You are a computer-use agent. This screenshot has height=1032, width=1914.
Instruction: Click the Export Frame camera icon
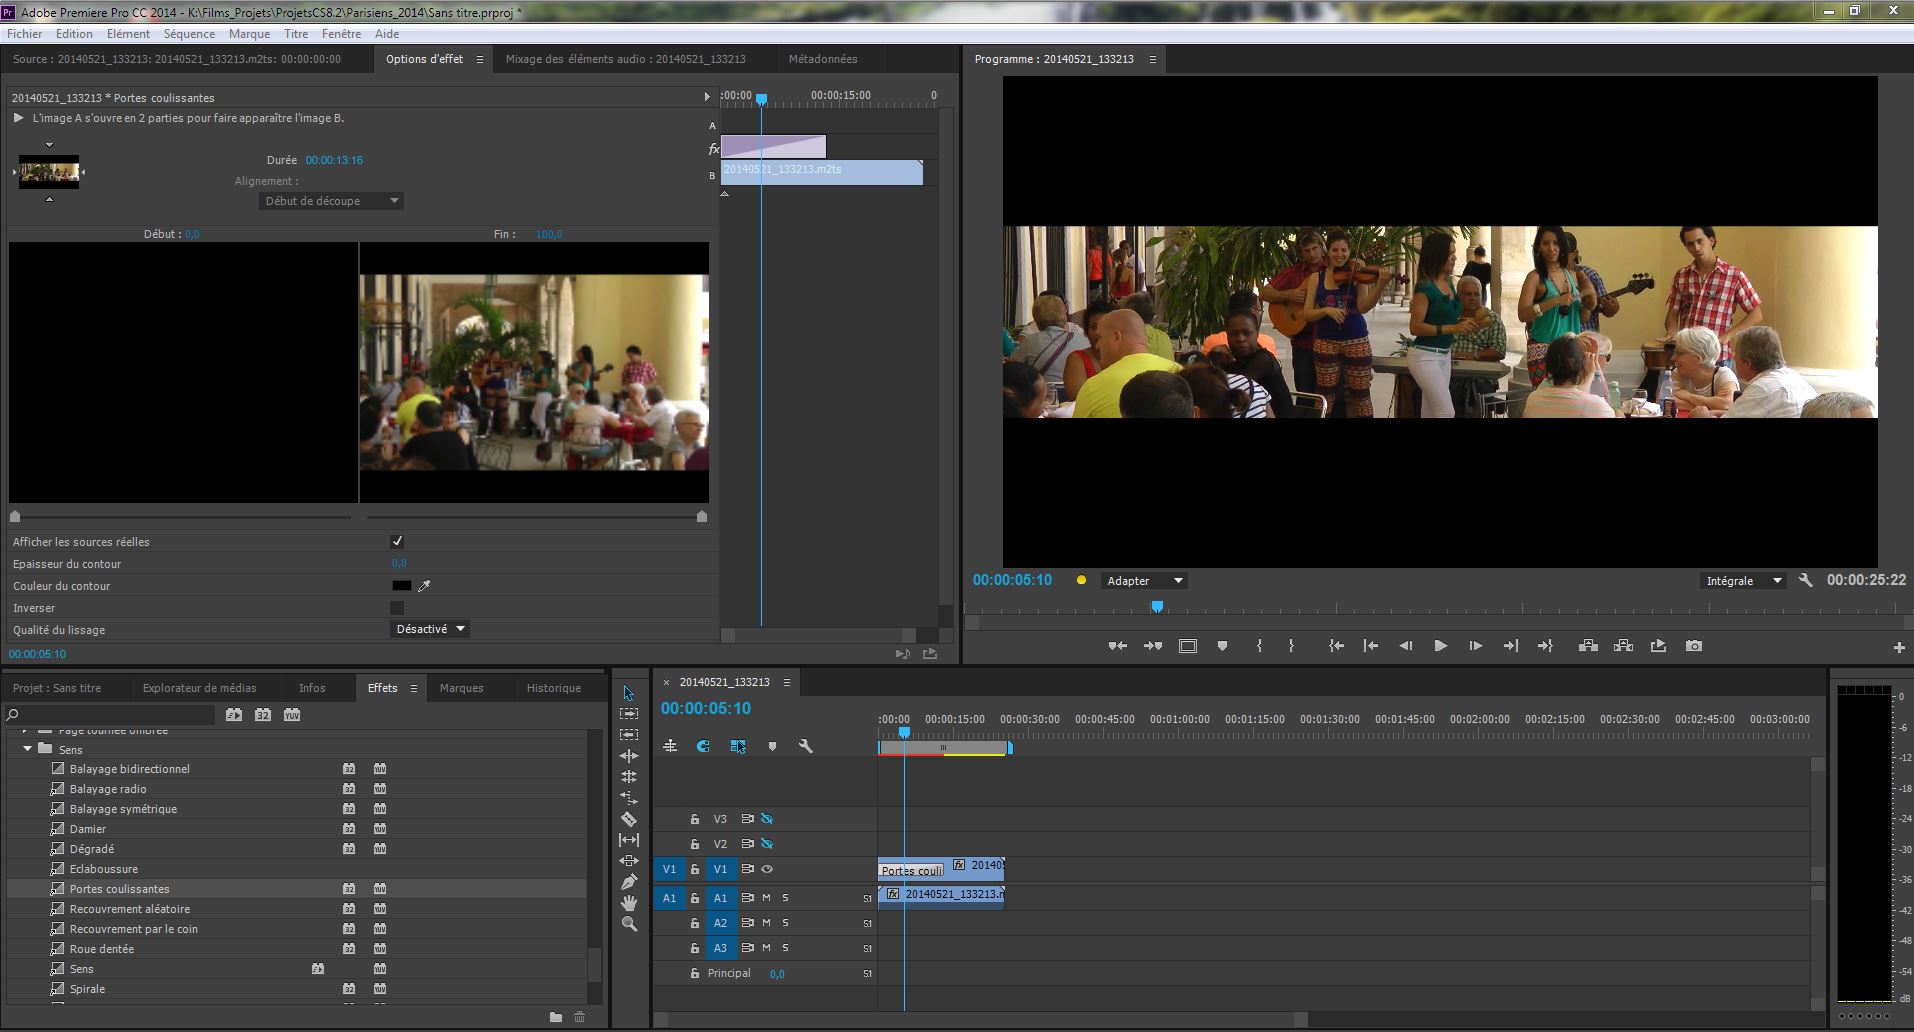pyautogui.click(x=1693, y=646)
